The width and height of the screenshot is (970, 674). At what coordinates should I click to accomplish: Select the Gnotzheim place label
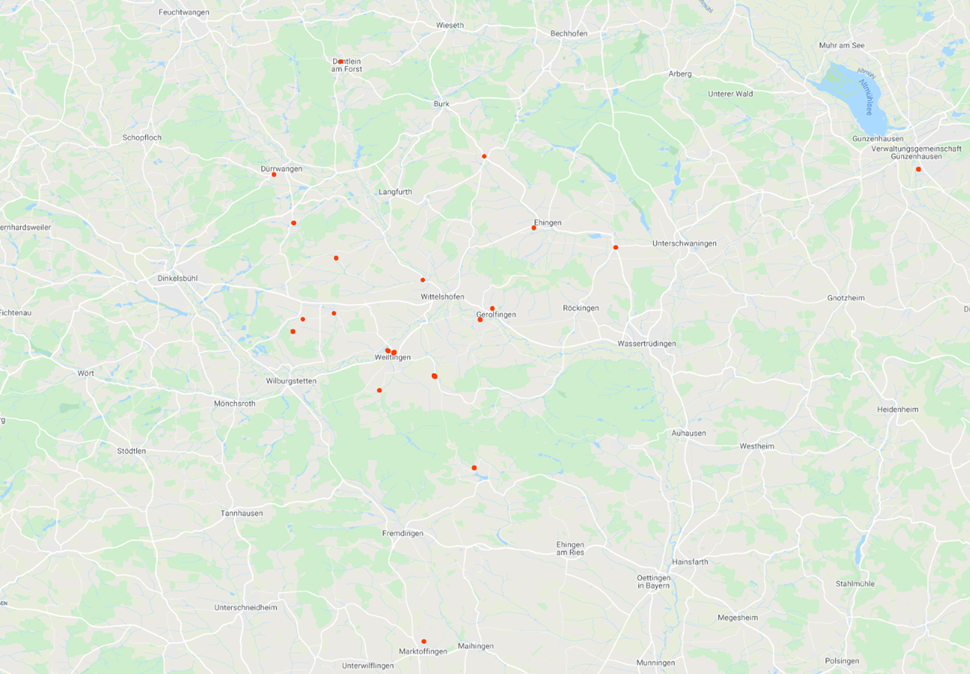[x=846, y=298]
